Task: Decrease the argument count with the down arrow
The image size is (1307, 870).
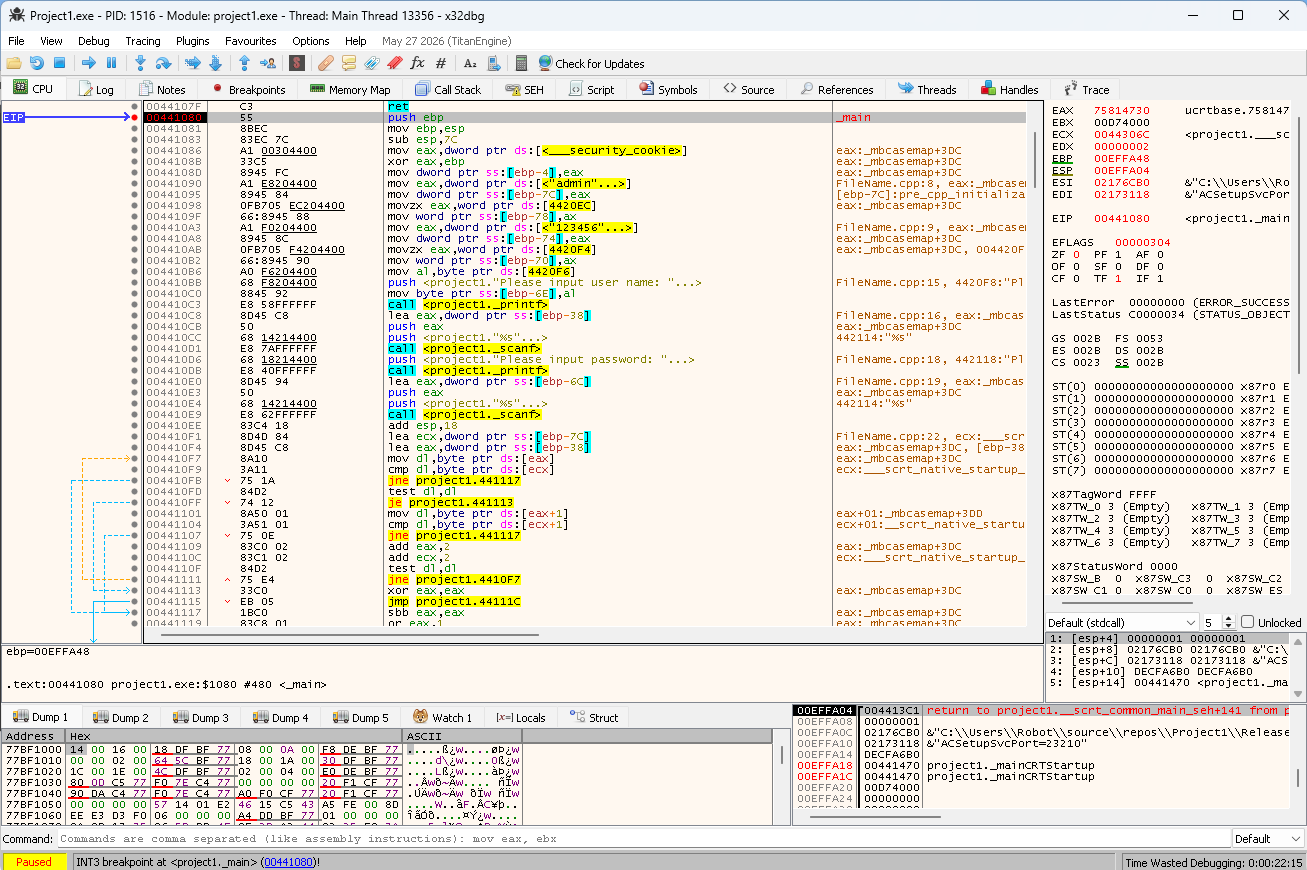Action: pyautogui.click(x=1228, y=626)
